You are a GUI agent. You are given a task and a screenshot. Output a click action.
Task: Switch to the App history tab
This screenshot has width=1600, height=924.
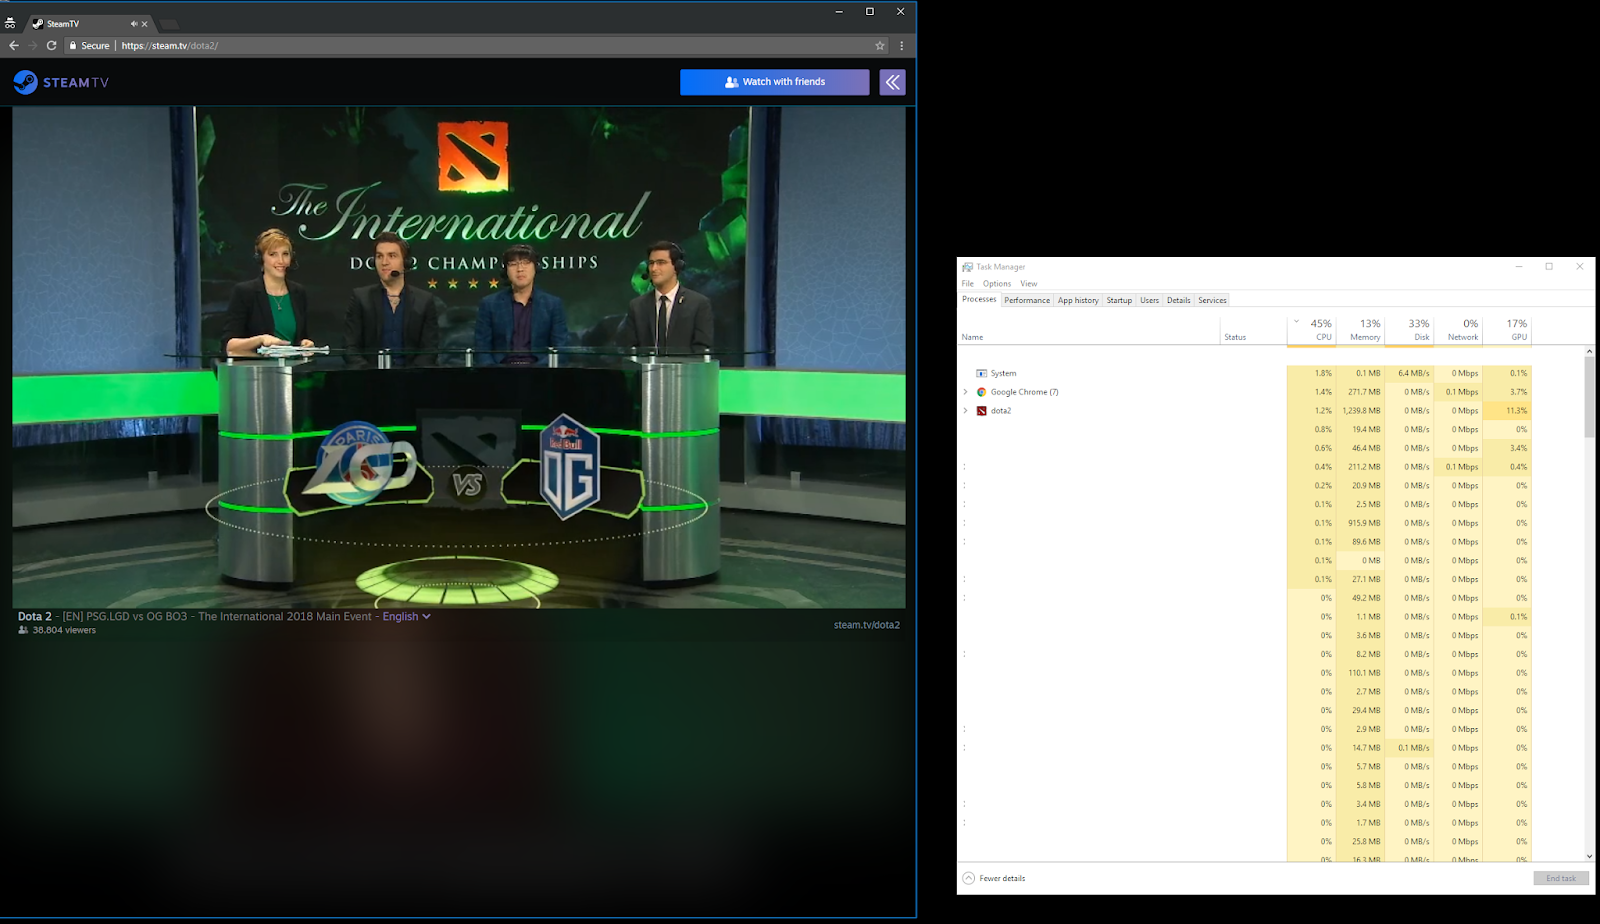click(1078, 300)
